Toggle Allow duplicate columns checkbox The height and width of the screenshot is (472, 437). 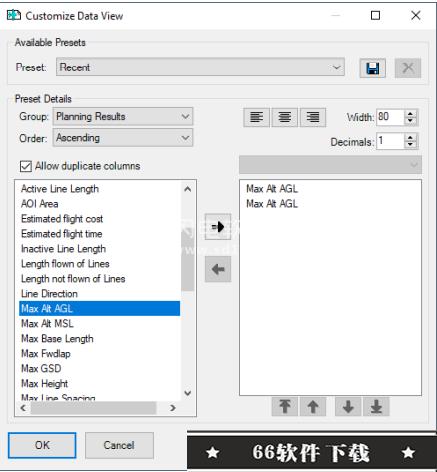(26, 166)
